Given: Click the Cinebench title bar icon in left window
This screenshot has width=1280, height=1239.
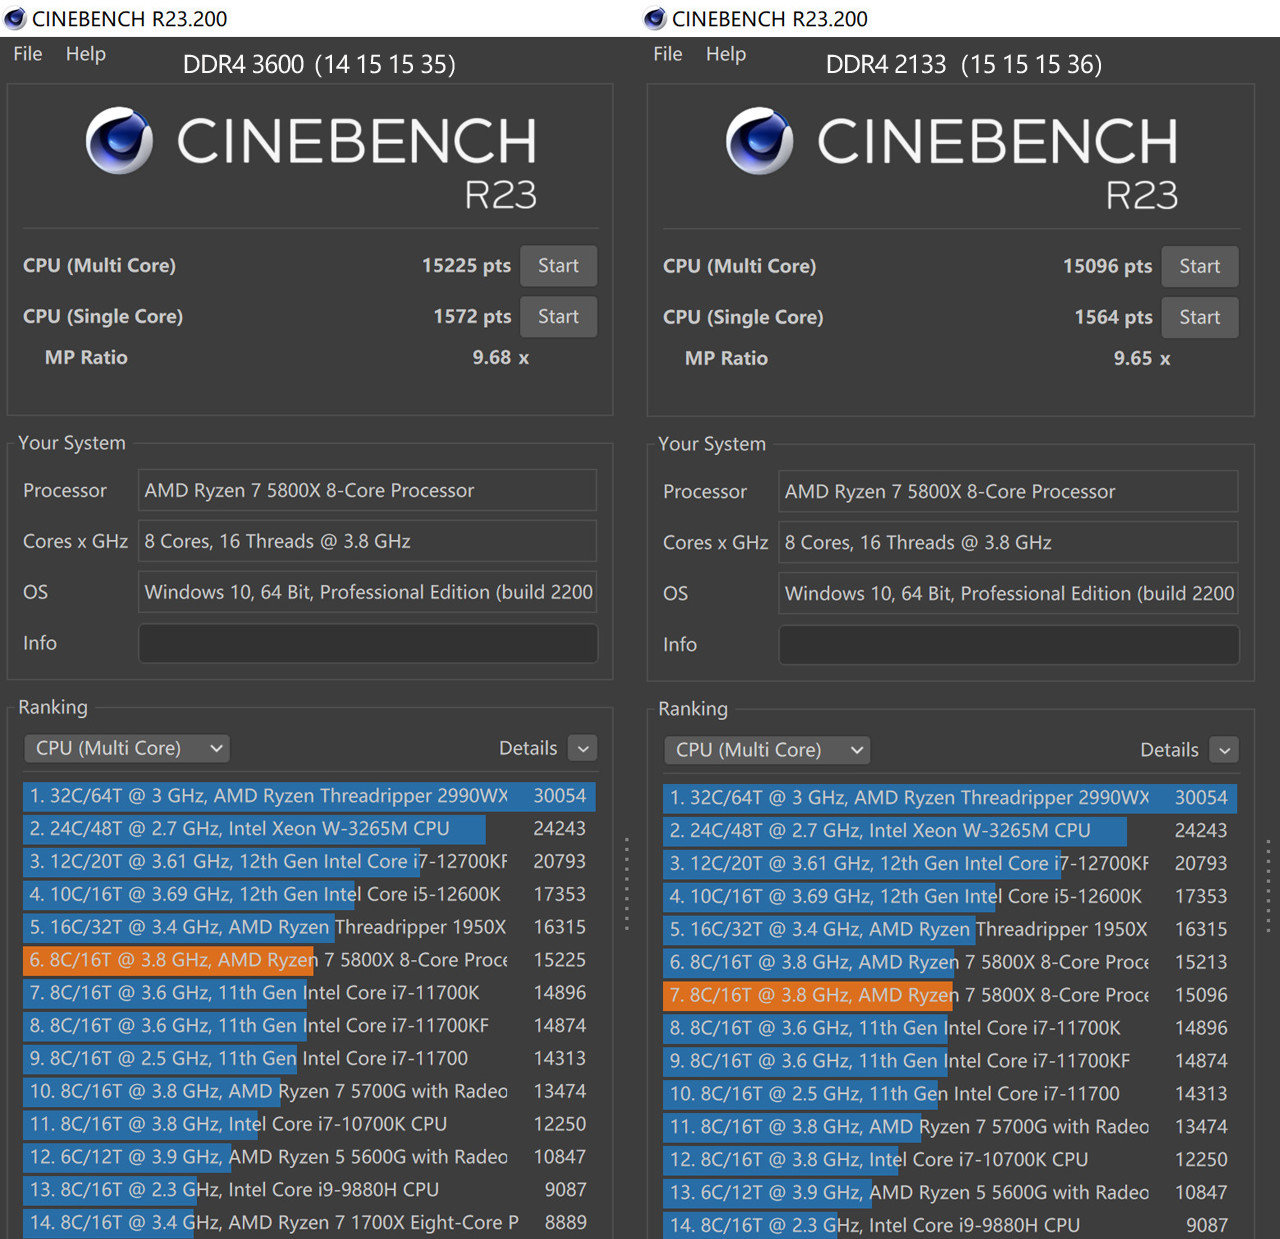Looking at the screenshot, I should 15,18.
